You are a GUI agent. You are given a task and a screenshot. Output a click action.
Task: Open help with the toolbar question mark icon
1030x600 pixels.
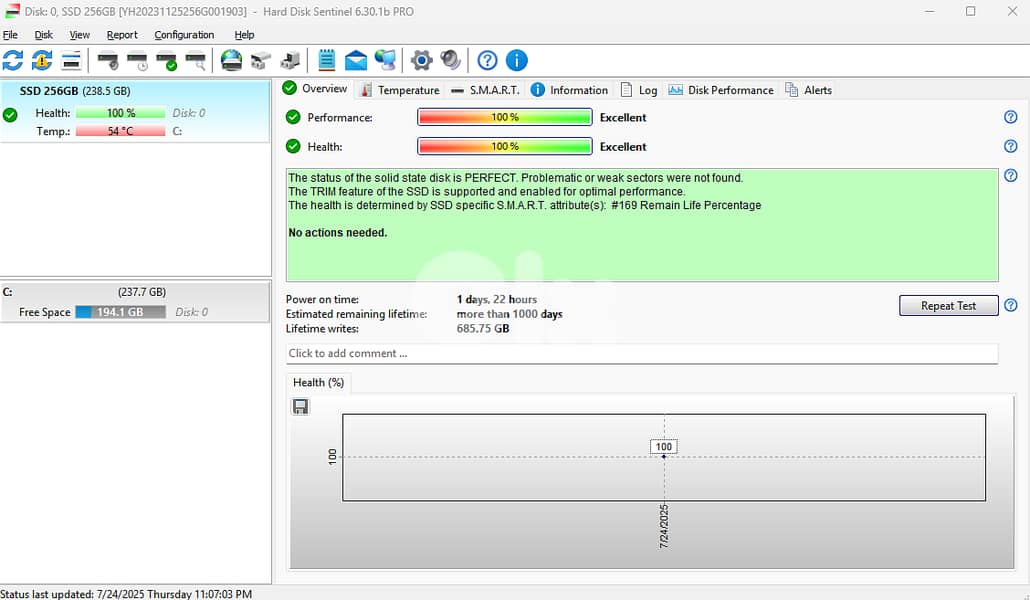[x=487, y=61]
